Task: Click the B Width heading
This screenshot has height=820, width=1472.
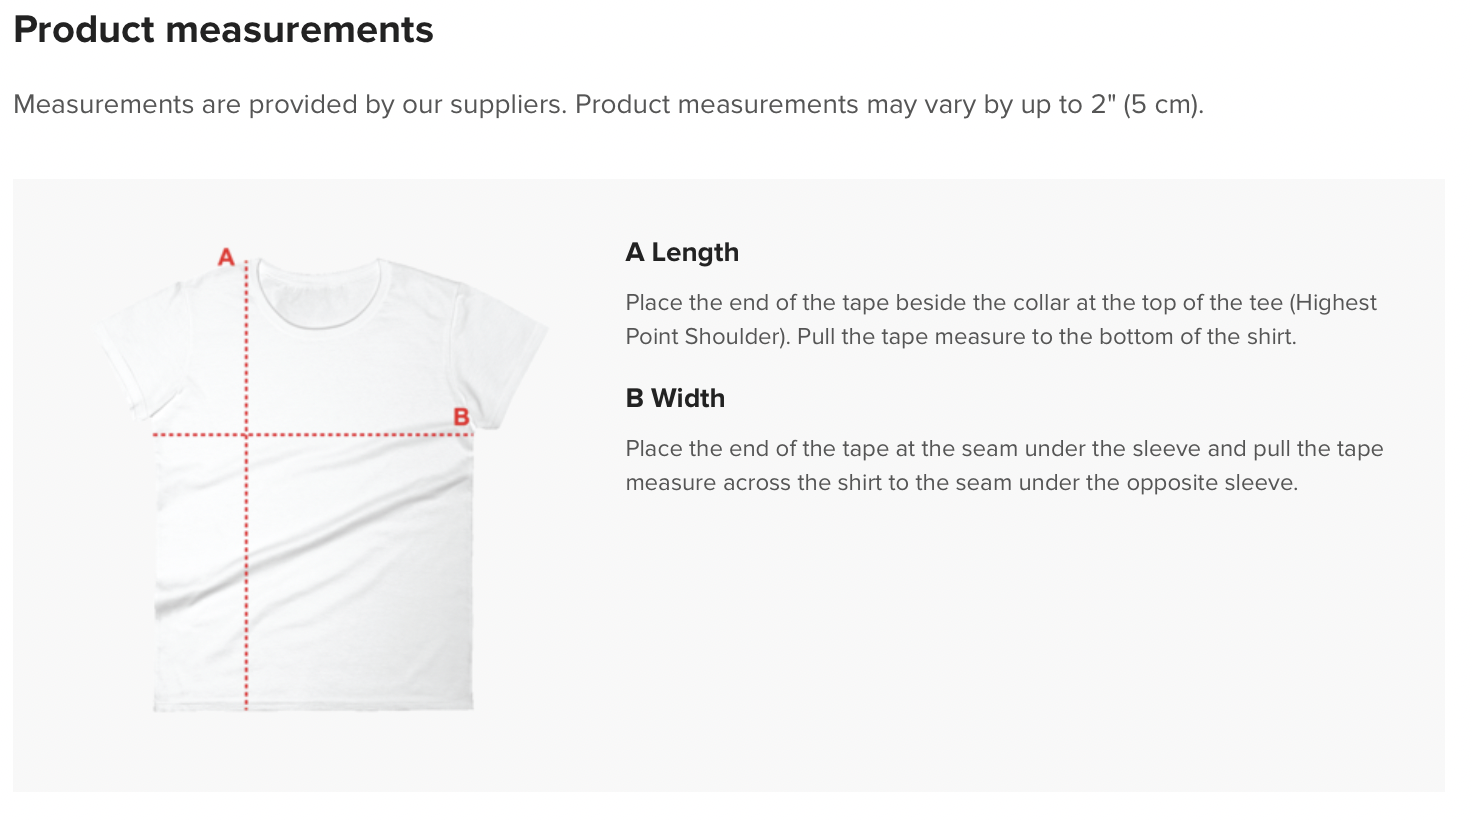Action: pos(675,398)
